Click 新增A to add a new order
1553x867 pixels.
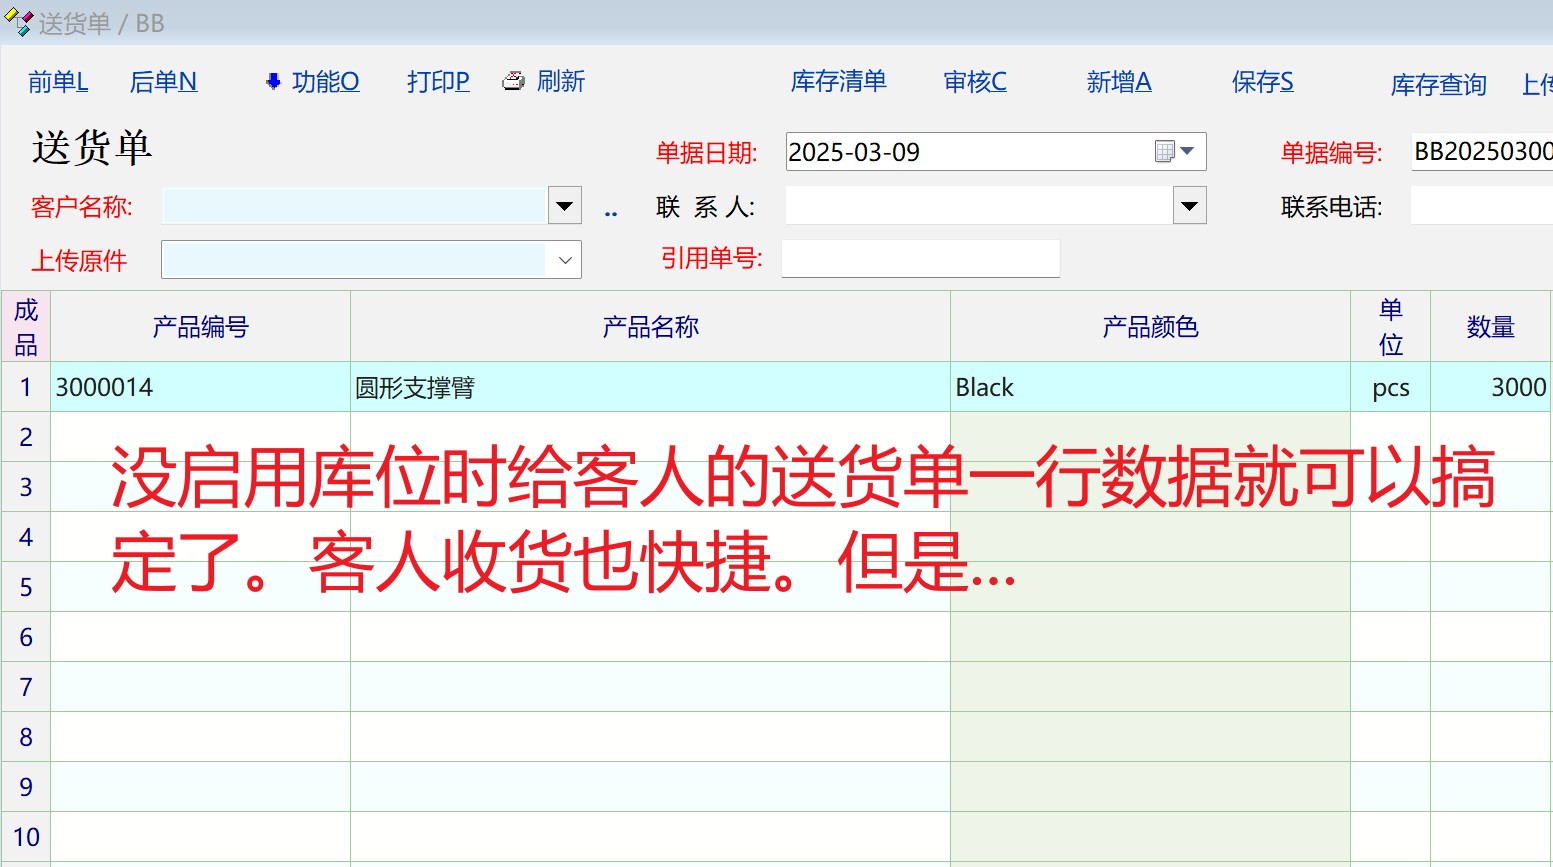(x=1118, y=82)
